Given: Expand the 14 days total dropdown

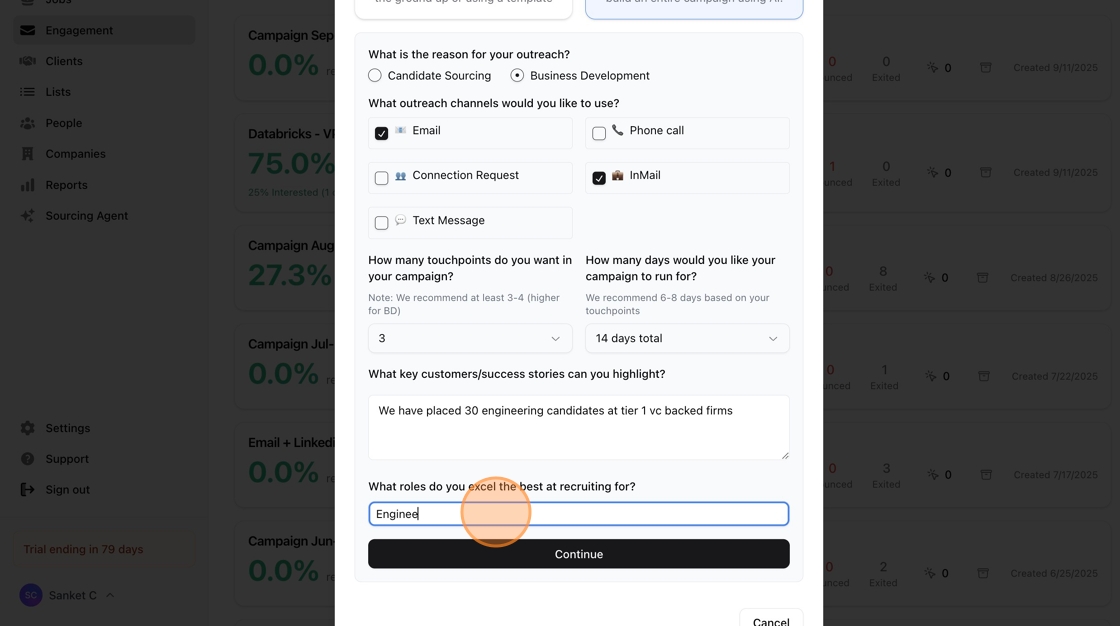Looking at the screenshot, I should 687,339.
